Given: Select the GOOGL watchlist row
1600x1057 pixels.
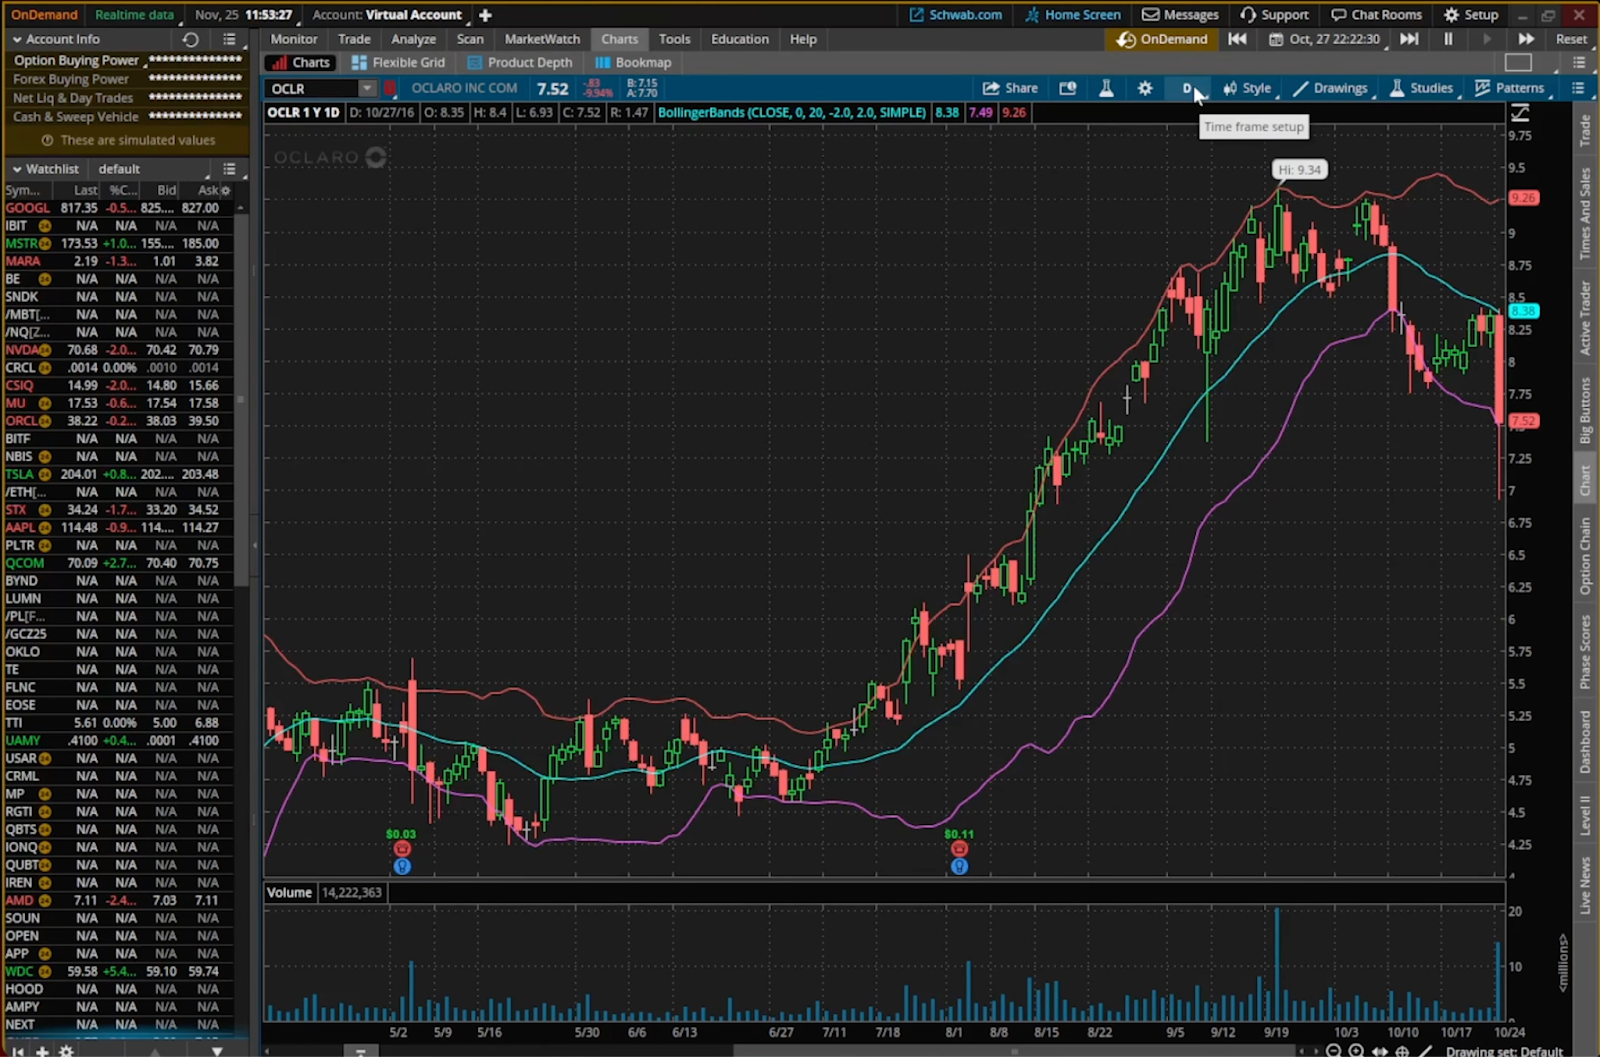Looking at the screenshot, I should [117, 208].
